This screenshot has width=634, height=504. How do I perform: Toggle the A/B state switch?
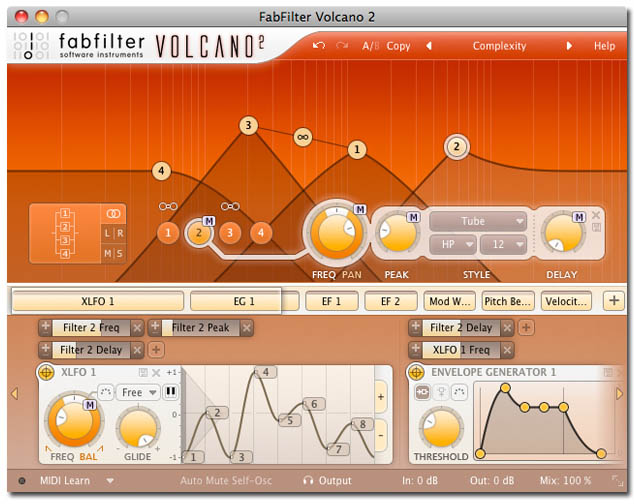[x=371, y=46]
